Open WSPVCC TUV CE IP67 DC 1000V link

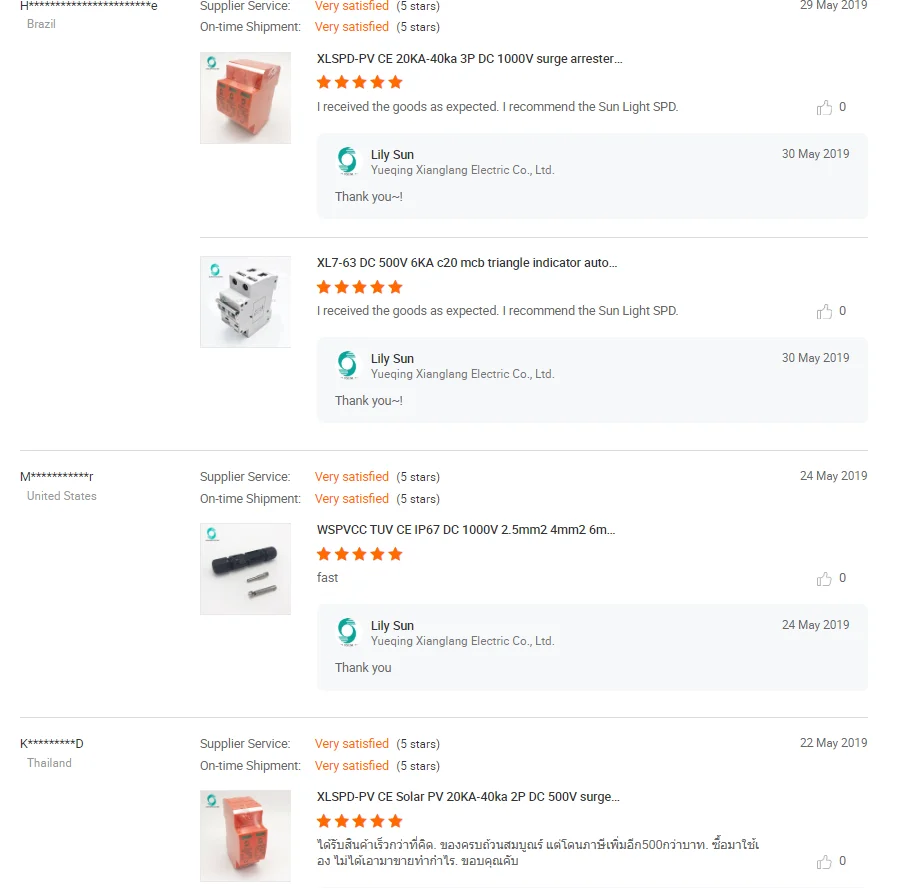[466, 530]
